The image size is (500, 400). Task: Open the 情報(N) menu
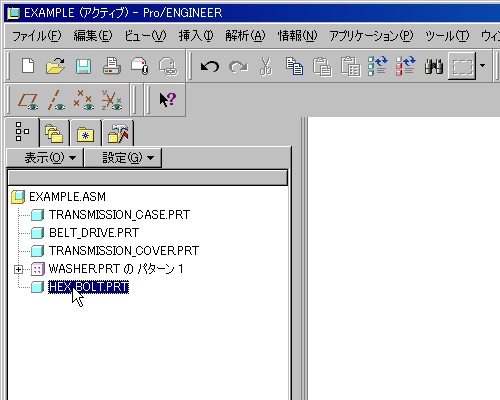click(x=297, y=36)
